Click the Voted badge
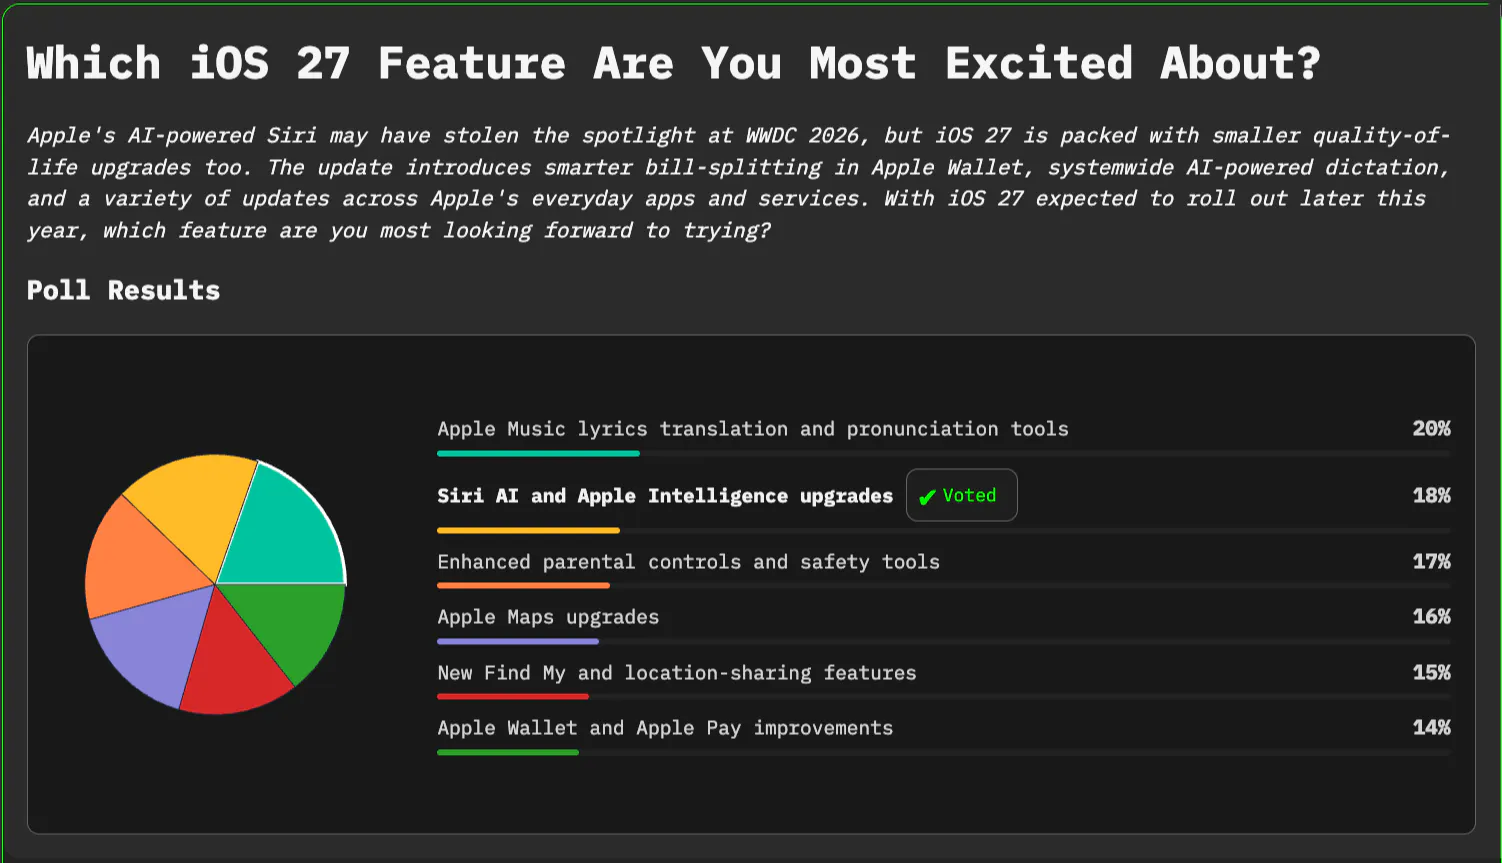The width and height of the screenshot is (1502, 863). point(961,495)
